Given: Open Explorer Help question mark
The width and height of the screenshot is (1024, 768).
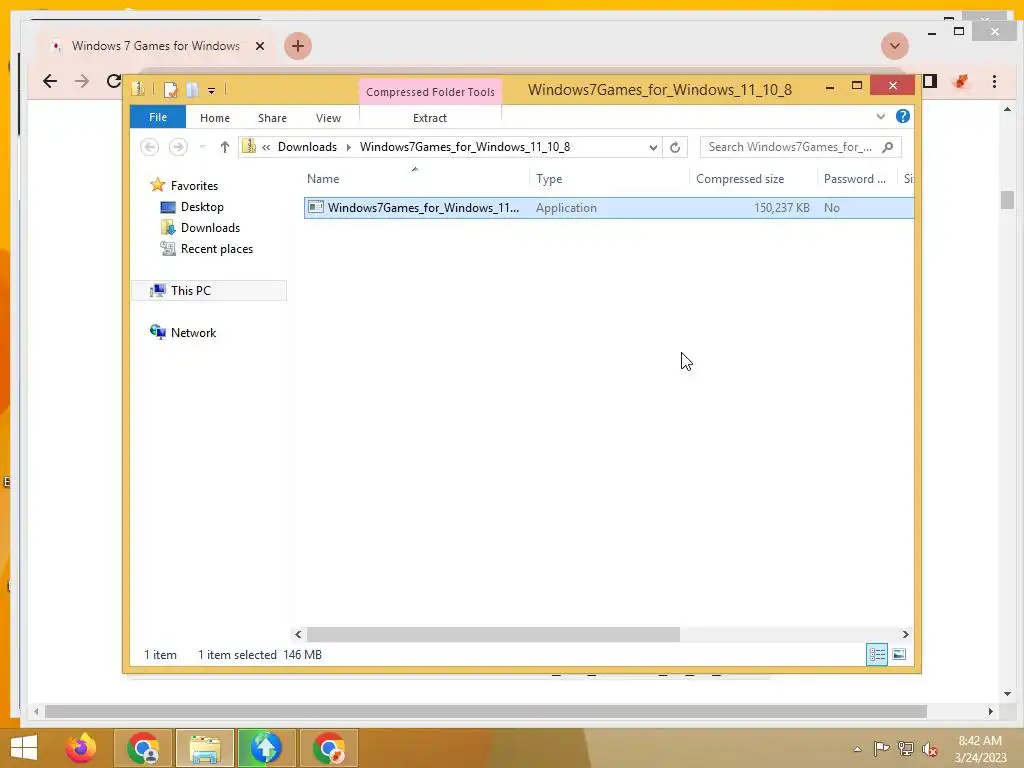Looking at the screenshot, I should click(903, 116).
